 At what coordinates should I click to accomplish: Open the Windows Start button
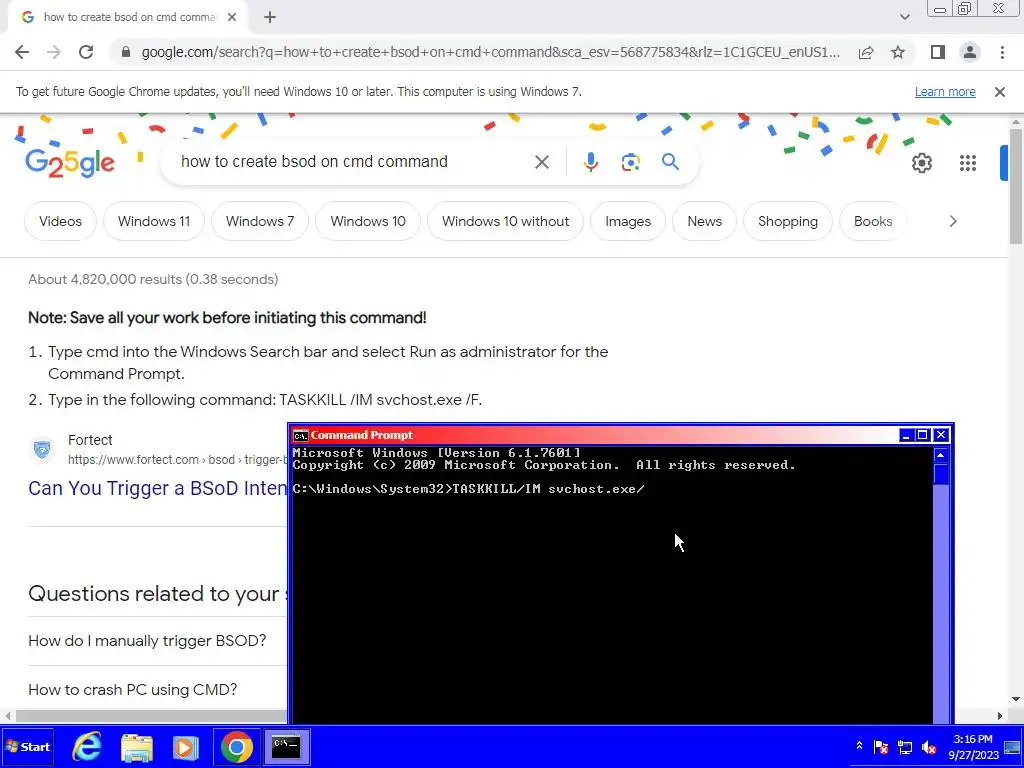27,747
